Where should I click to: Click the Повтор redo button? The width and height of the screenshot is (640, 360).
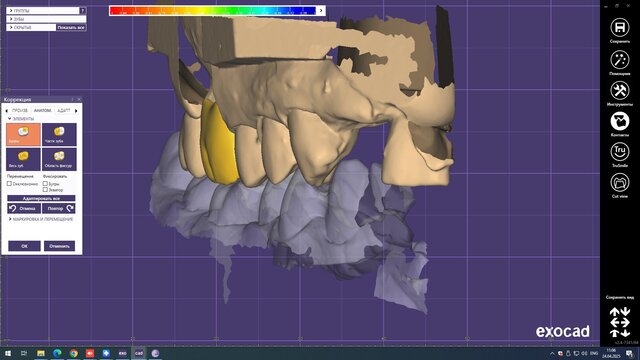point(58,209)
